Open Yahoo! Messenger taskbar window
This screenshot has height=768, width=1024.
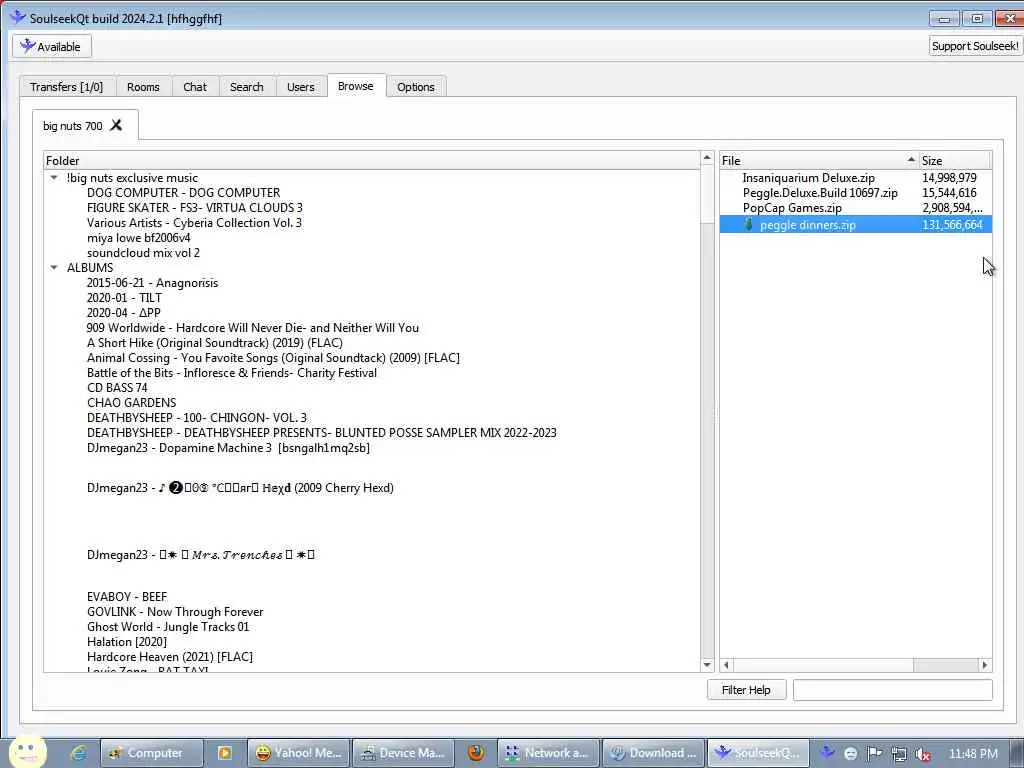coord(299,753)
